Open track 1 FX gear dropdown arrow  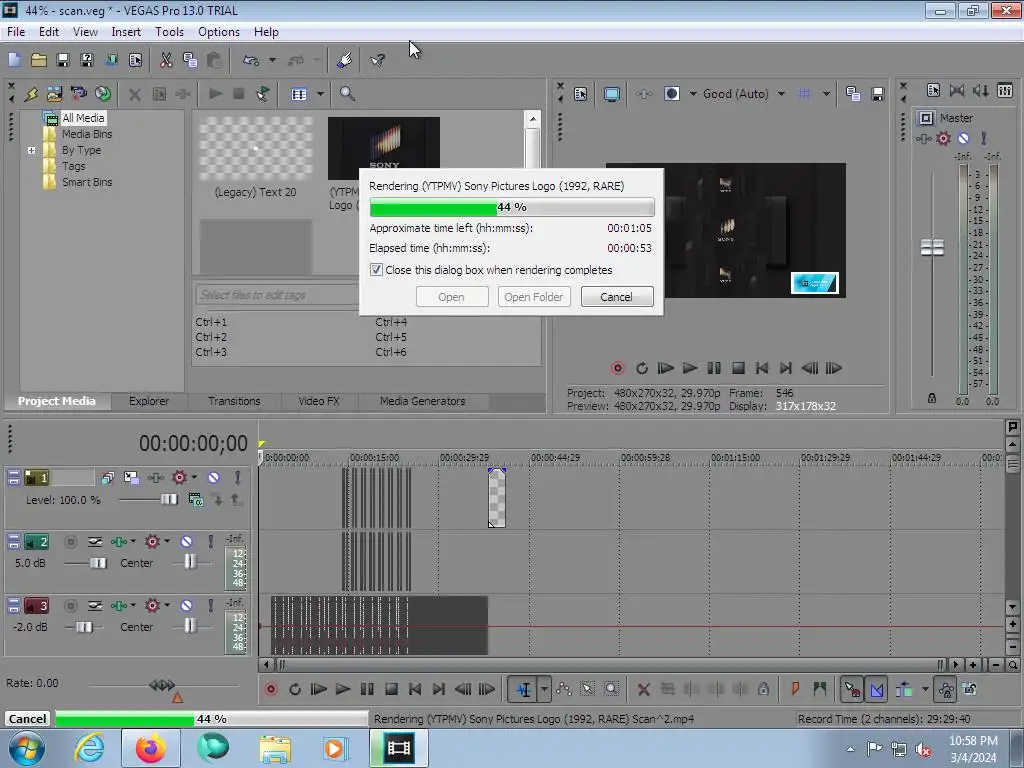pyautogui.click(x=194, y=477)
